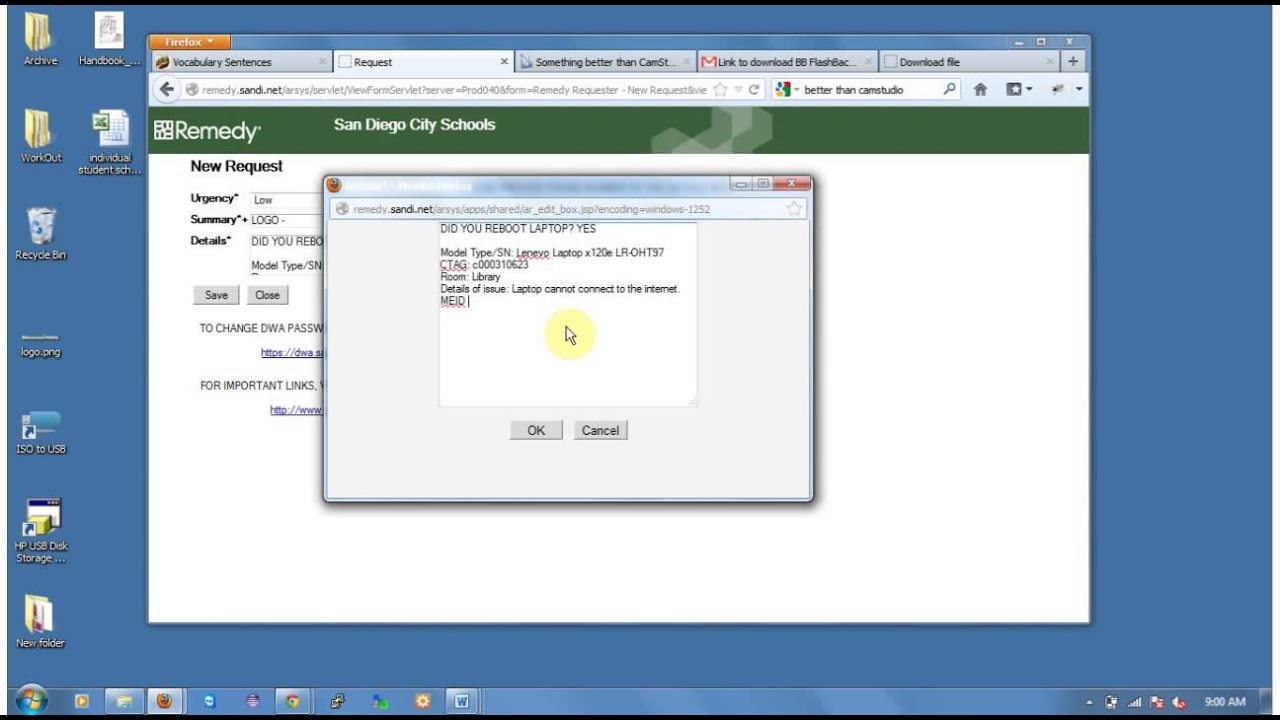Image resolution: width=1280 pixels, height=720 pixels.
Task: Switch to Microsoft Word in taskbar
Action: [462, 702]
